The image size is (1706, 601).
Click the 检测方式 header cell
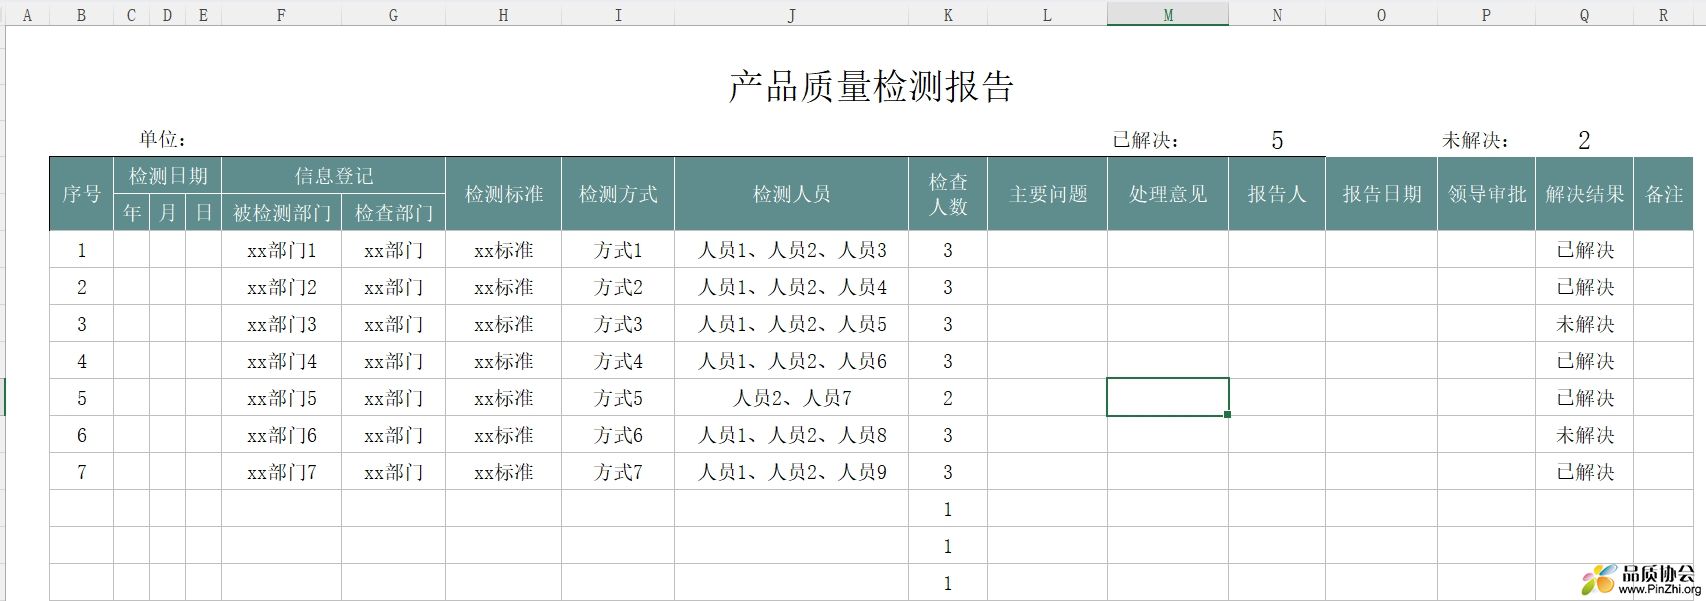pos(618,194)
